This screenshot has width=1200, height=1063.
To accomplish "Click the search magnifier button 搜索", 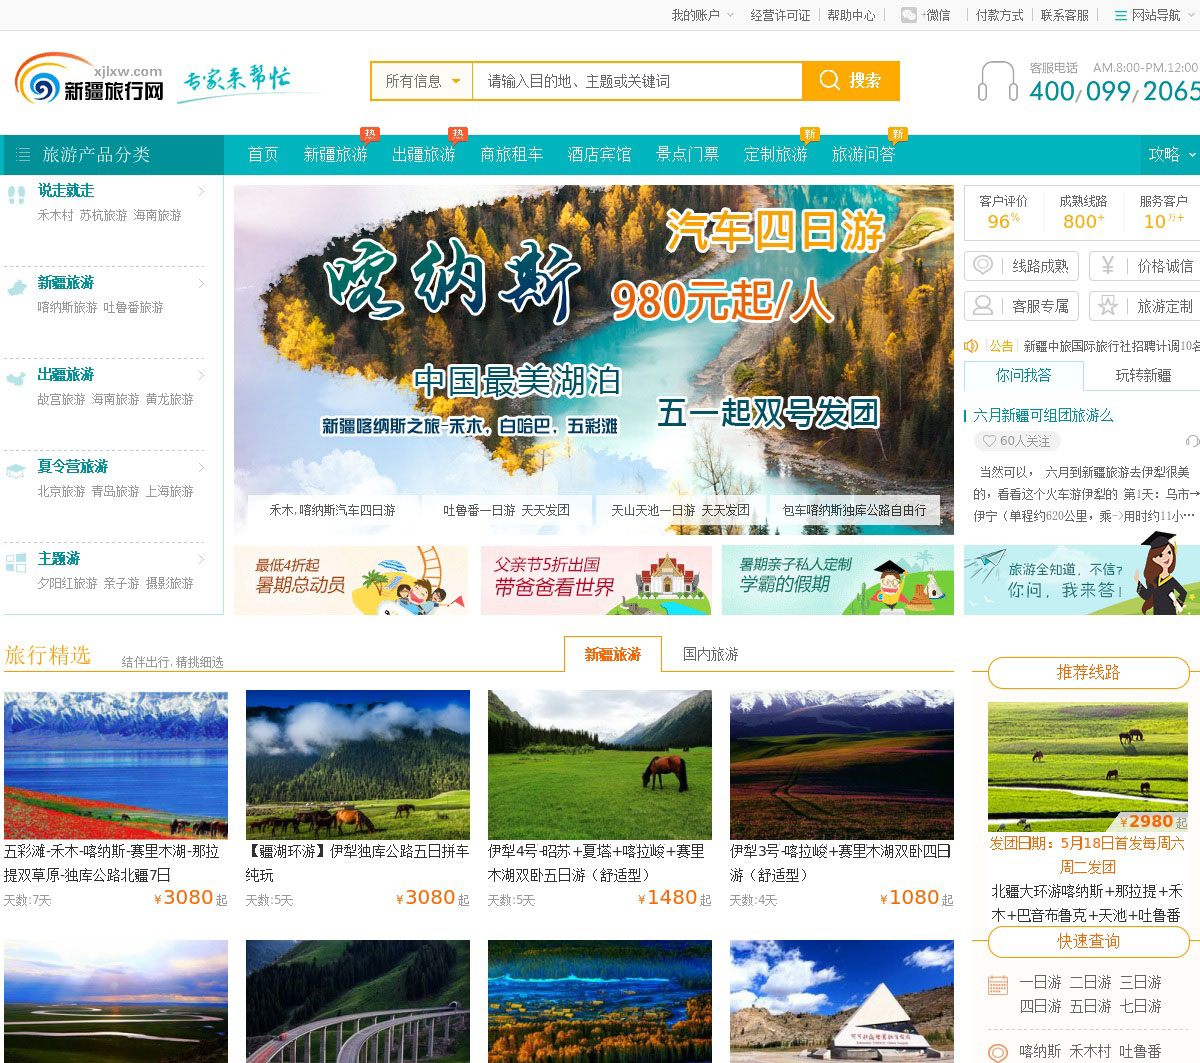I will coord(851,81).
